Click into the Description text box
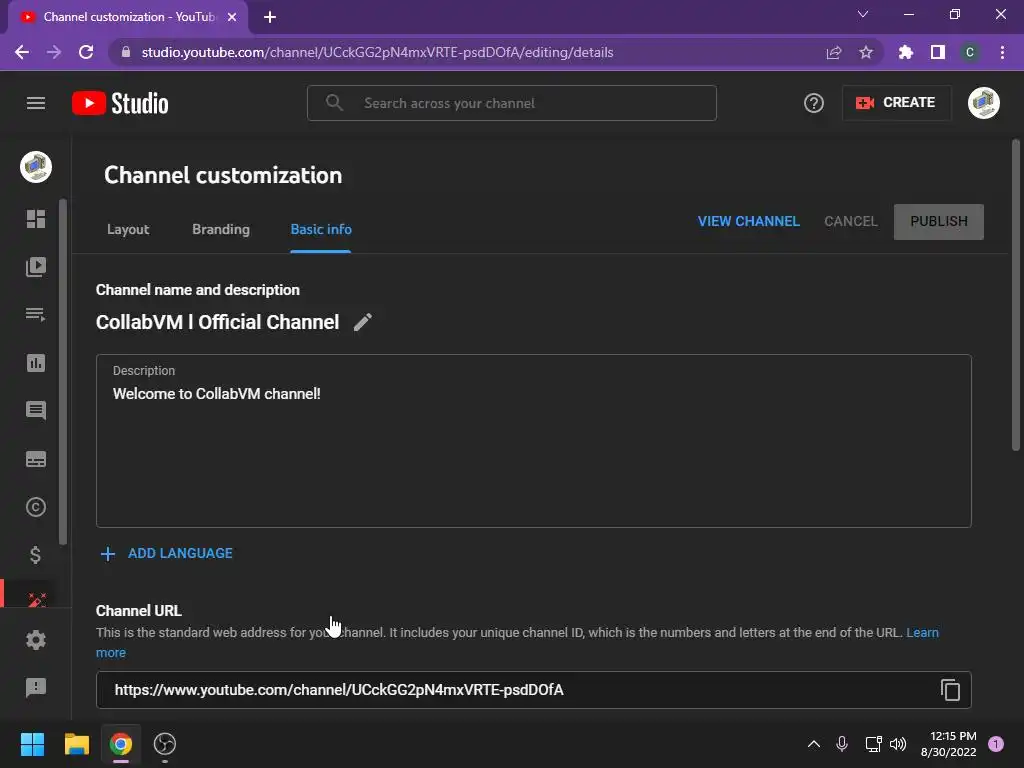The image size is (1024, 768). tap(534, 441)
